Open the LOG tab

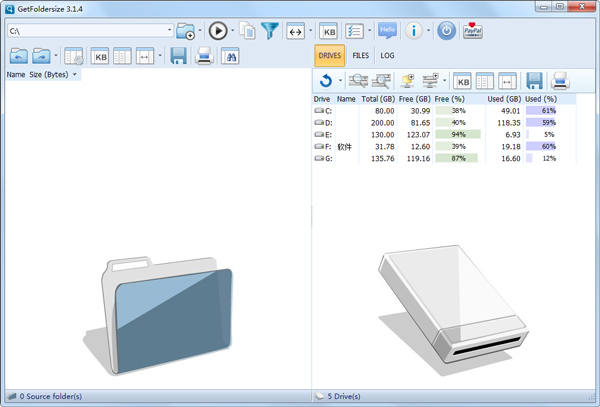(387, 56)
